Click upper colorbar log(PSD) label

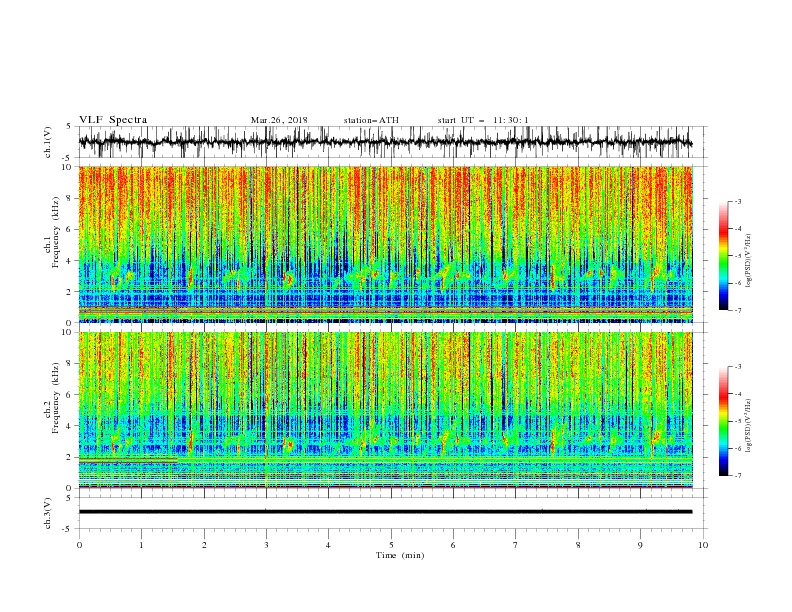(x=749, y=261)
